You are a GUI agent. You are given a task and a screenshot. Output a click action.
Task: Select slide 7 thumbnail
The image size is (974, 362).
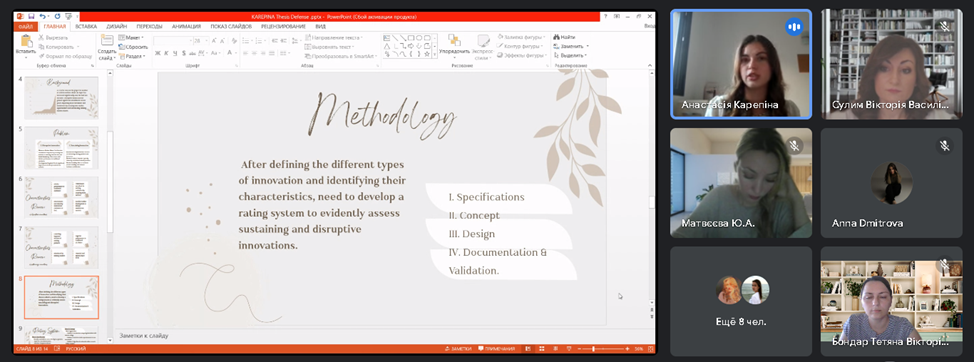[61, 247]
